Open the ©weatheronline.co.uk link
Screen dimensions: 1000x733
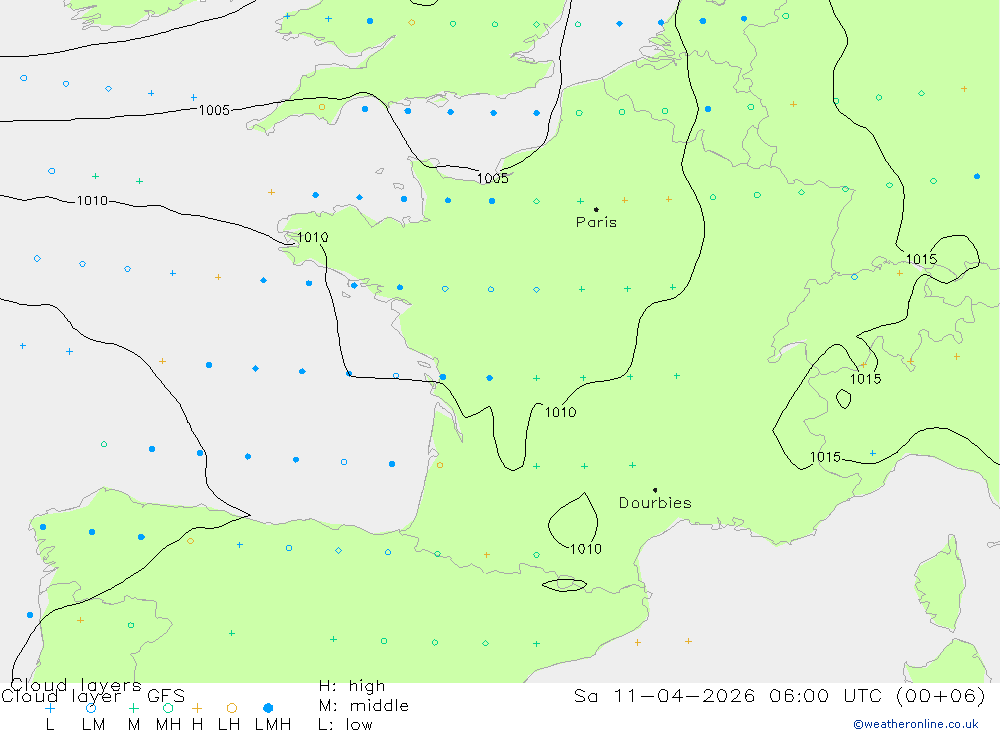(x=916, y=724)
